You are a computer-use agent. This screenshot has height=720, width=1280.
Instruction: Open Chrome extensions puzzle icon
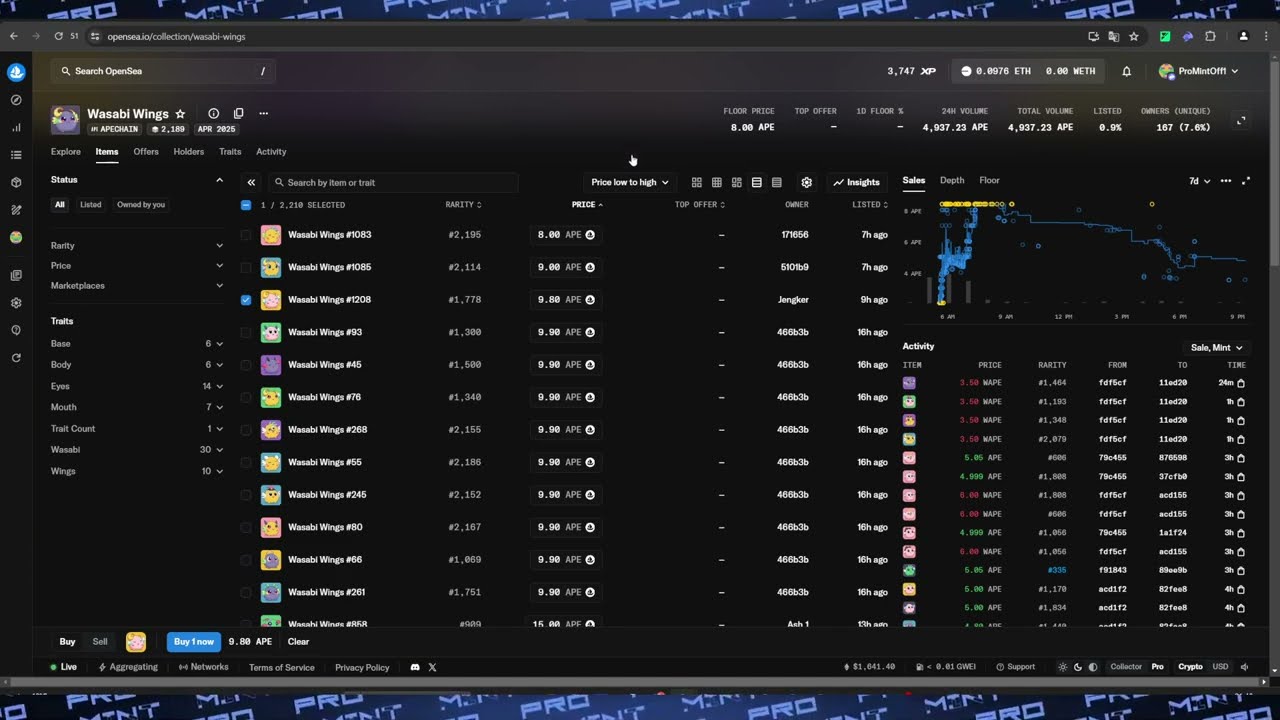1210,36
